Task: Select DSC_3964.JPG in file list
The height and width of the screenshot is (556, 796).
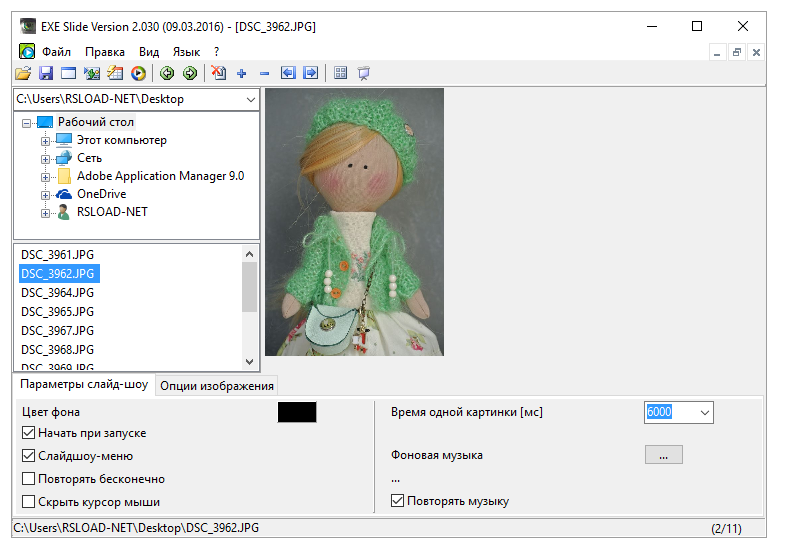Action: point(57,293)
